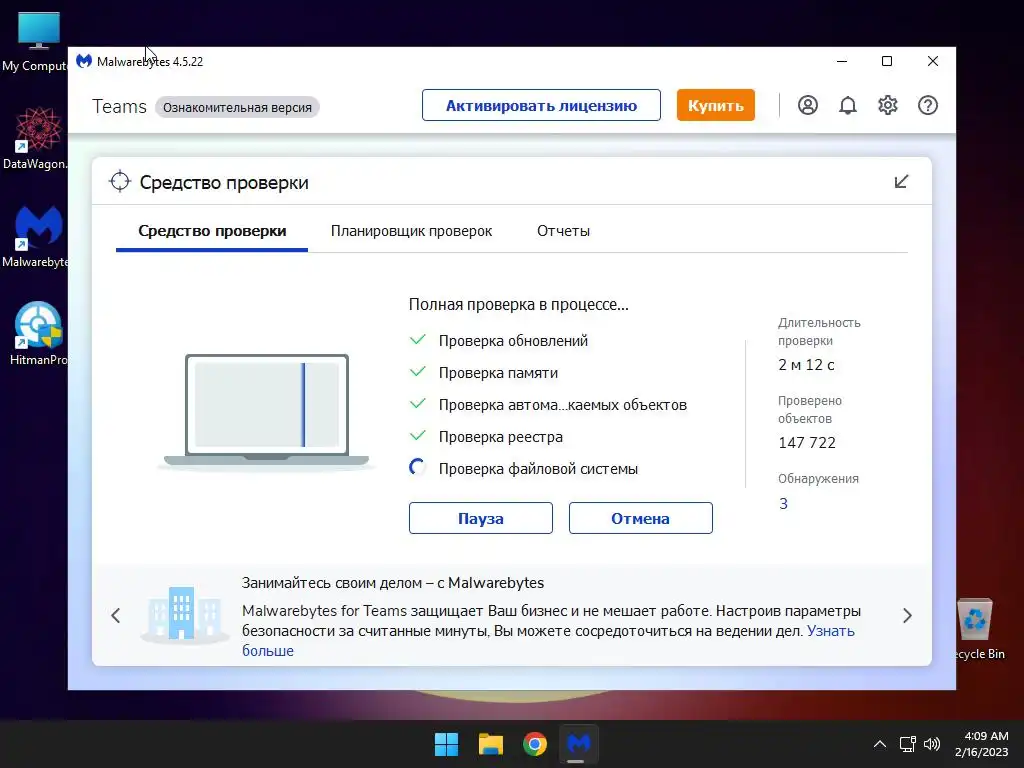Image resolution: width=1024 pixels, height=768 pixels.
Task: Click the scan duration value 2 м 12 с
Action: pyautogui.click(x=807, y=365)
